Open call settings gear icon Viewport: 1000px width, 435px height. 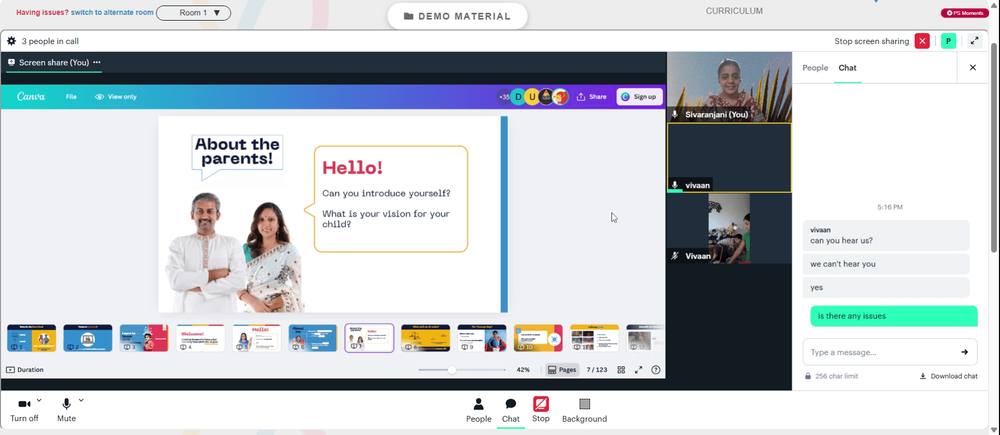point(11,41)
